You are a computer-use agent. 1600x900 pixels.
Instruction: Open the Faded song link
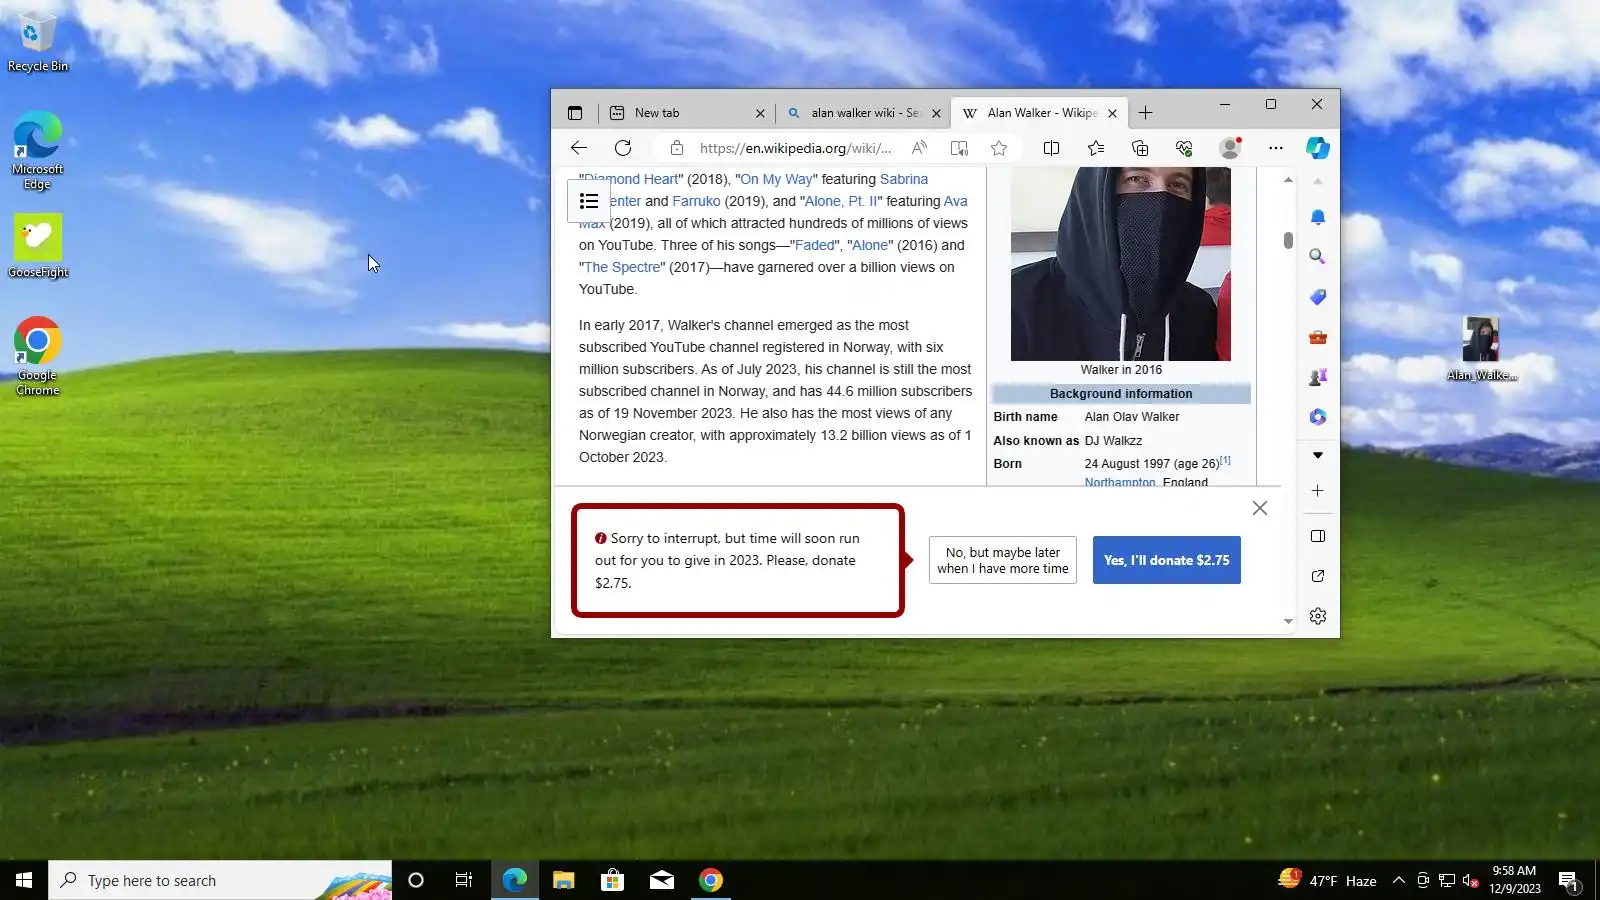tap(815, 245)
